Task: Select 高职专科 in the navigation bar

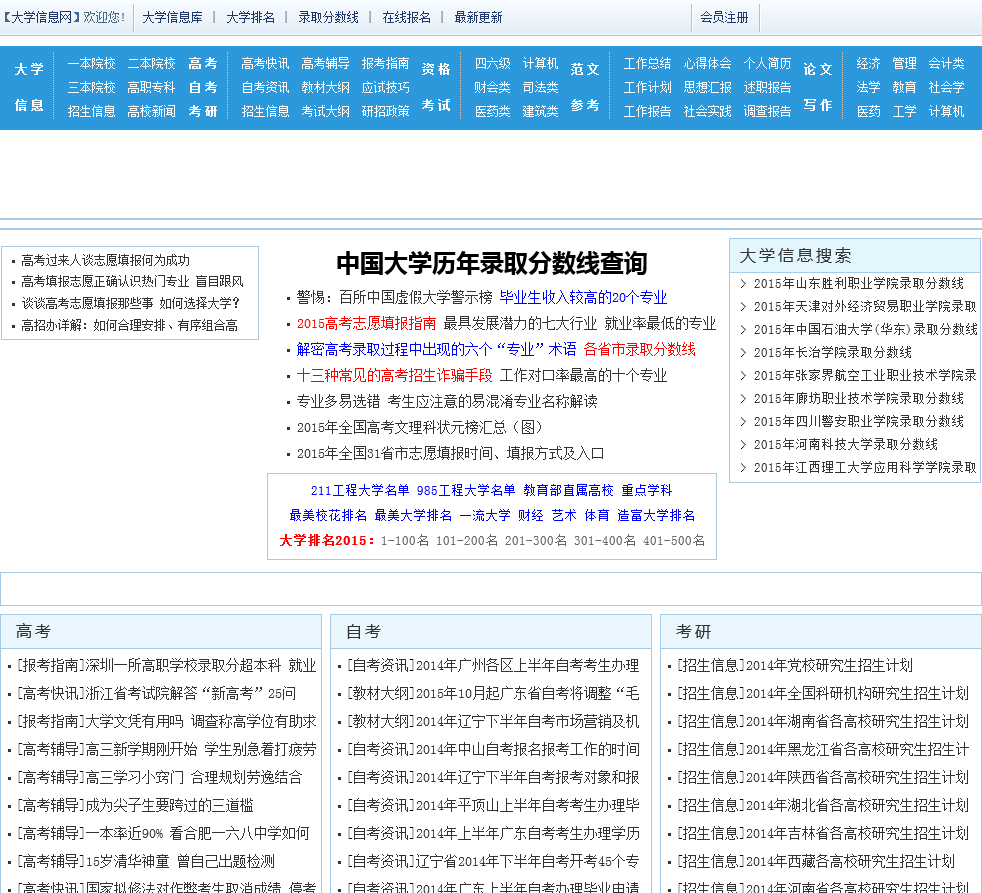Action: [151, 87]
